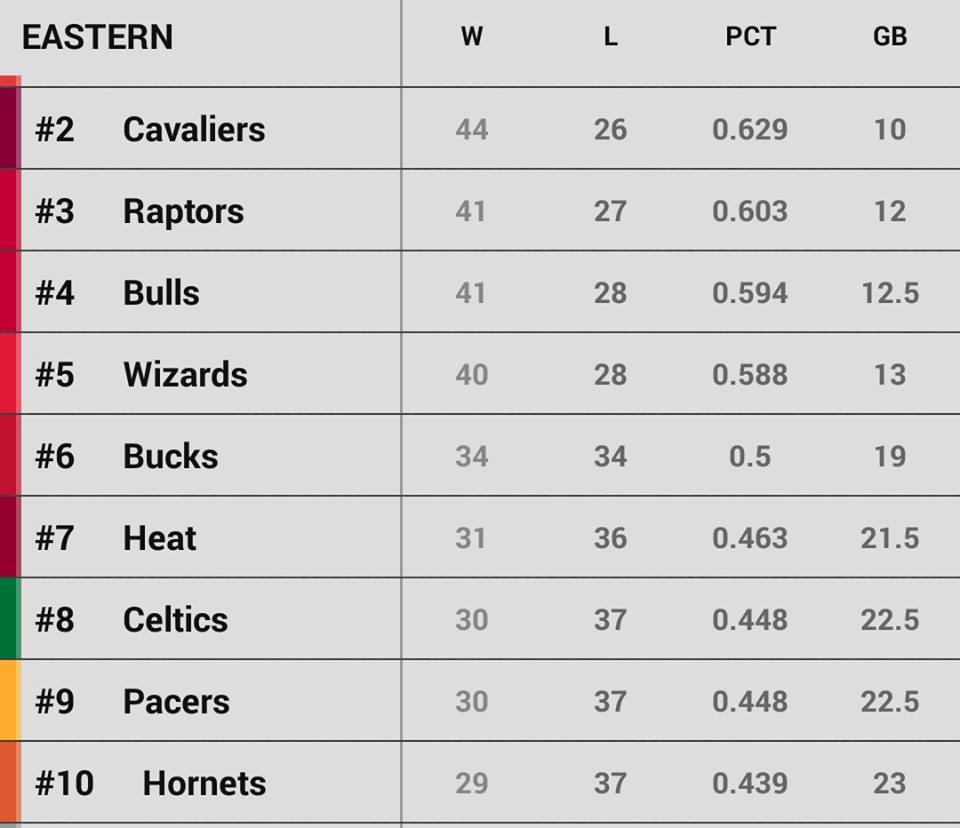Sort by the W column header
Image resolution: width=960 pixels, height=828 pixels.
(472, 38)
